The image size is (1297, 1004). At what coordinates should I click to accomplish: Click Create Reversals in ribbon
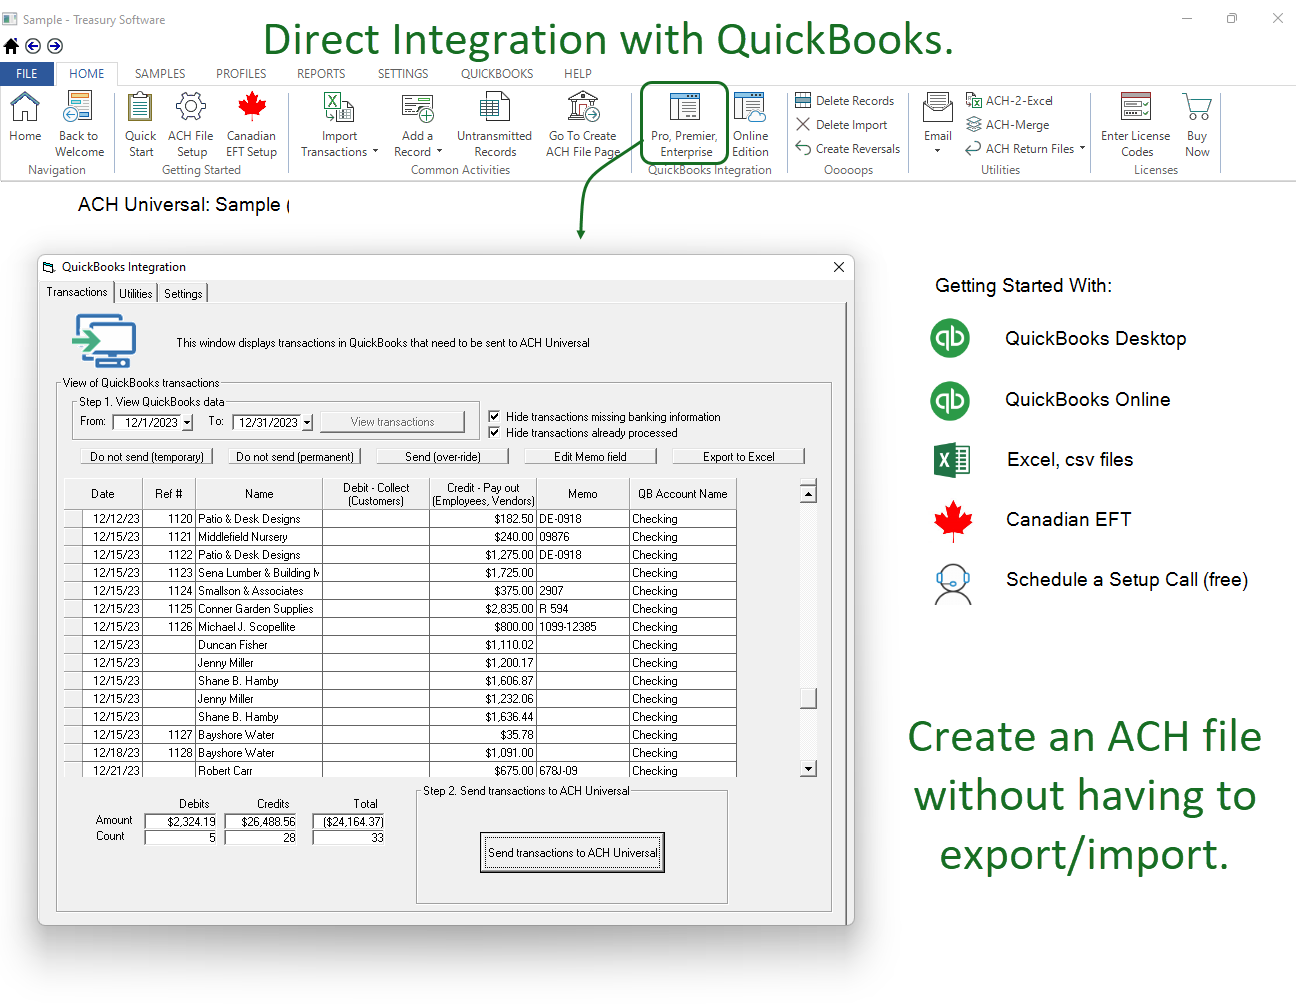coord(848,149)
